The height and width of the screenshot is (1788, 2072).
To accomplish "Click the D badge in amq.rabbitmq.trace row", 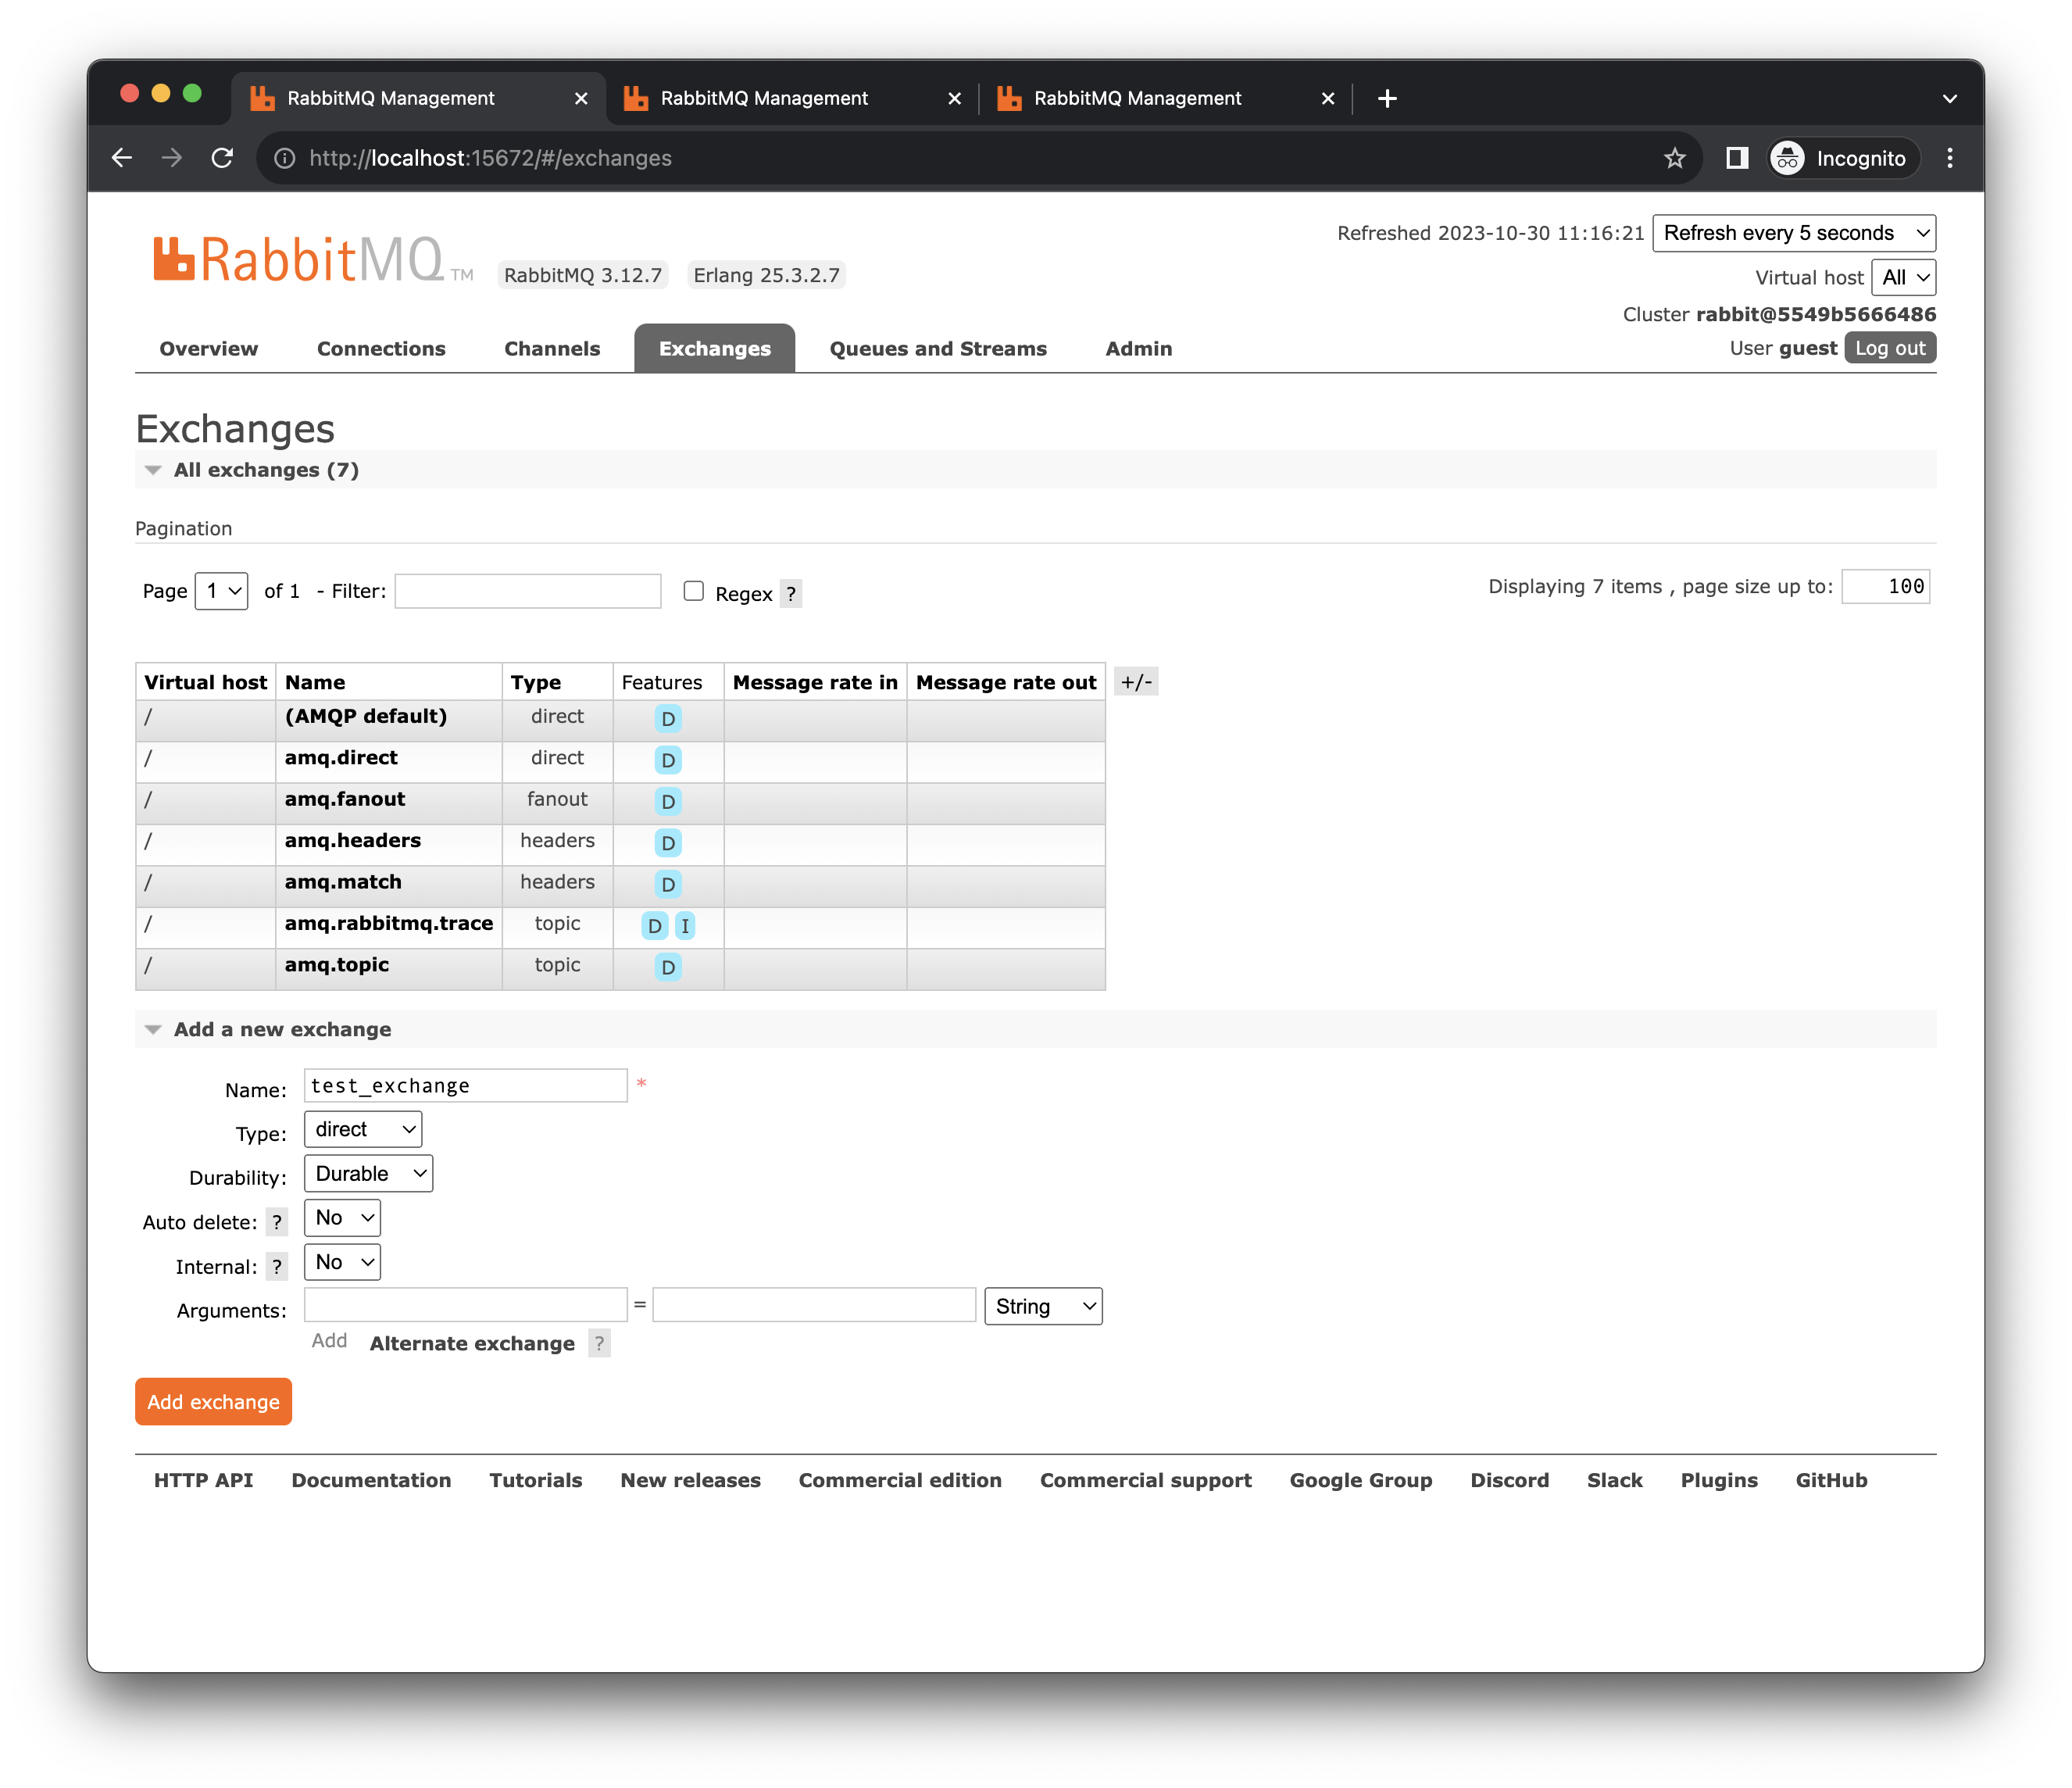I will point(654,926).
